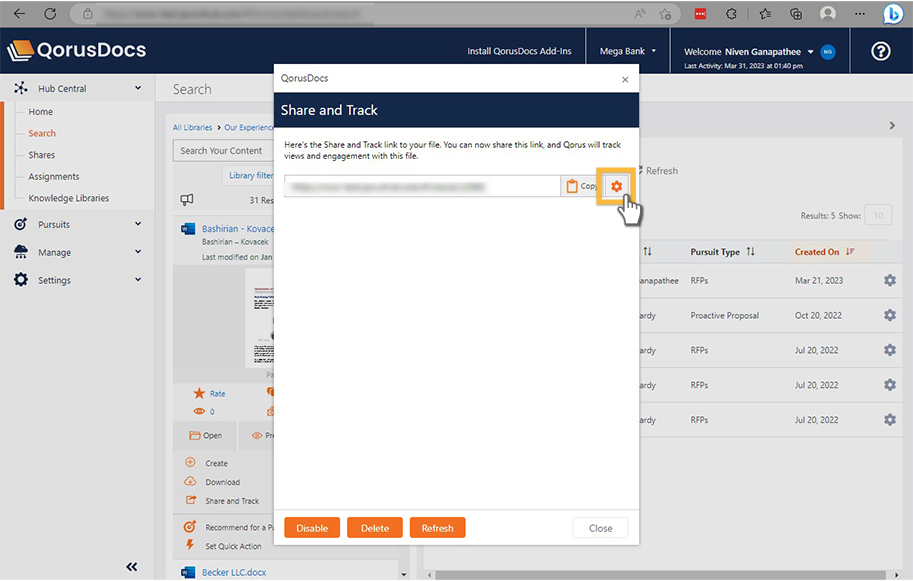This screenshot has height=581, width=913.
Task: Click the gear settings icon beside Copy
Action: [616, 186]
